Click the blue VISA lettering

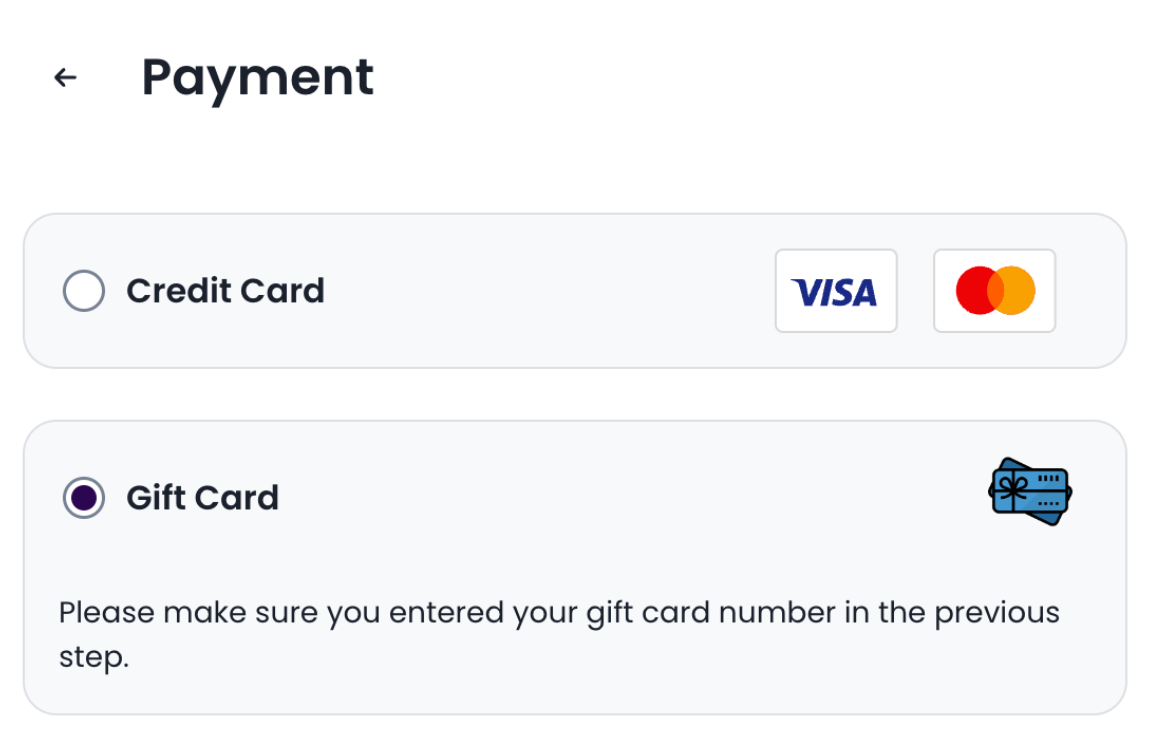pyautogui.click(x=834, y=292)
